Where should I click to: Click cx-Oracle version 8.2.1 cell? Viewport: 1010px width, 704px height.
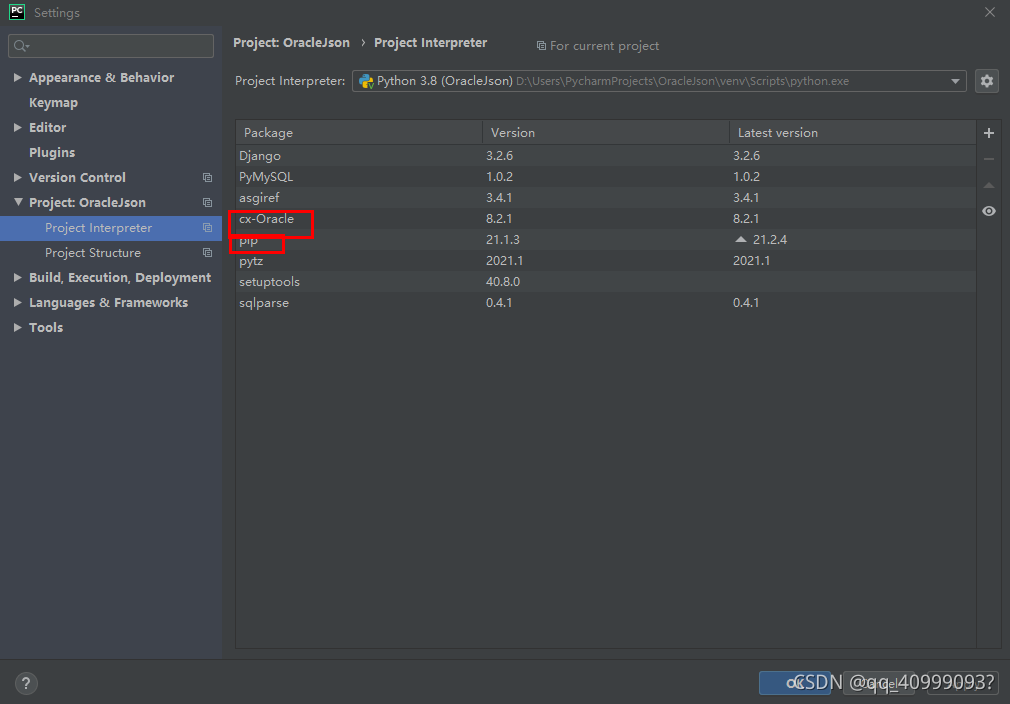(x=499, y=219)
